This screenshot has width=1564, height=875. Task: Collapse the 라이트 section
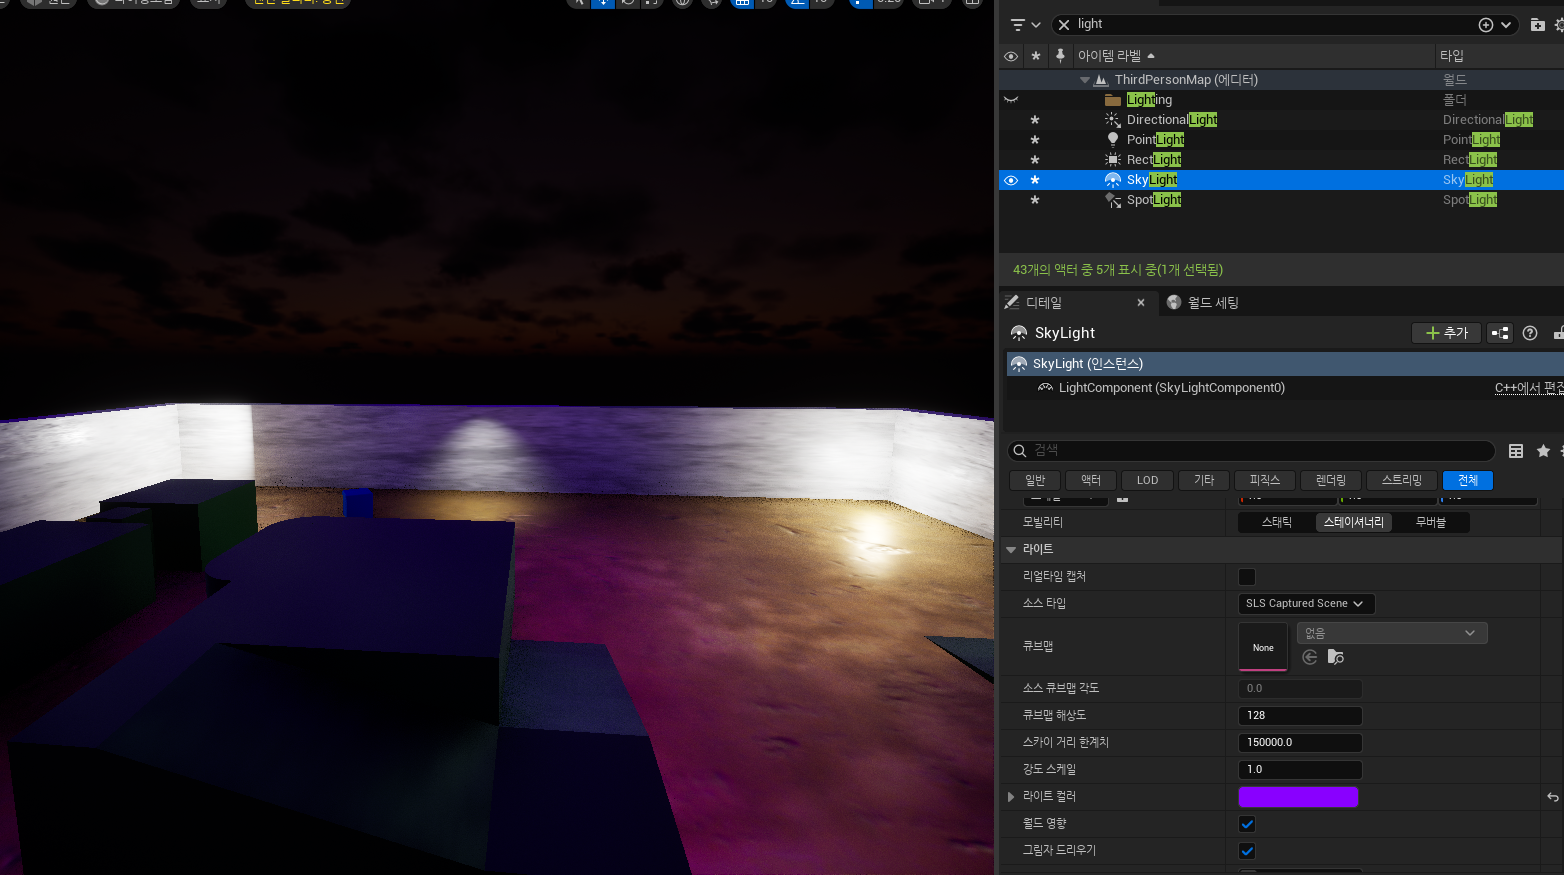coord(1011,550)
